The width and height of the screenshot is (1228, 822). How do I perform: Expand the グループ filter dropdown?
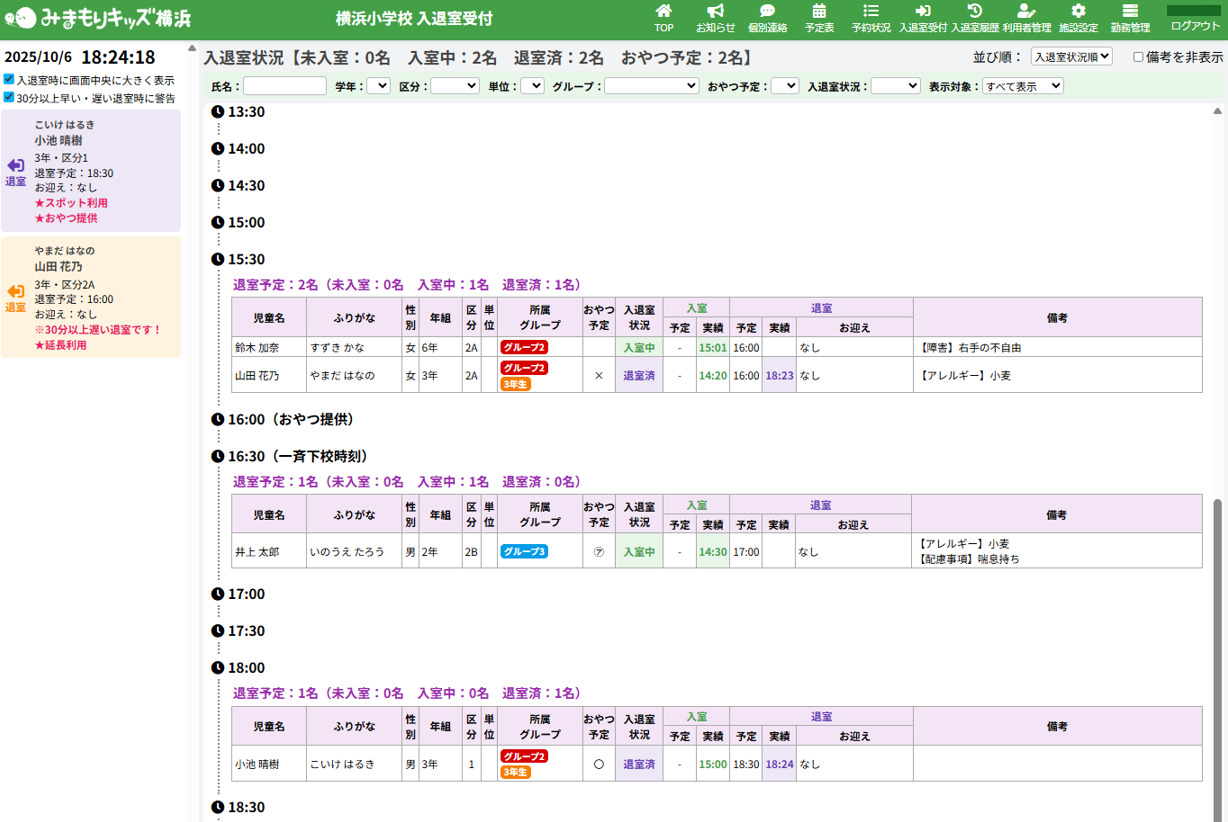[651, 87]
